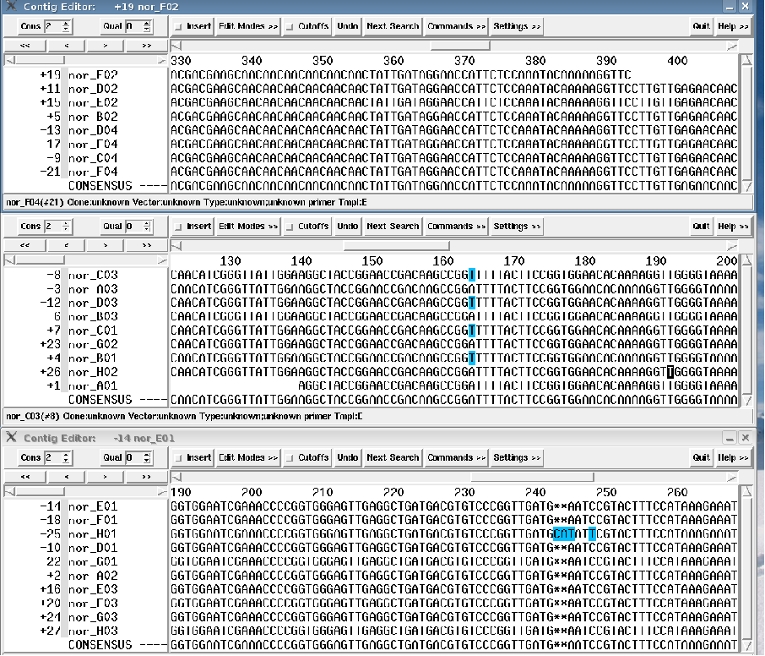Click Undo in the middle contig editor
765x656 pixels.
pyautogui.click(x=347, y=226)
